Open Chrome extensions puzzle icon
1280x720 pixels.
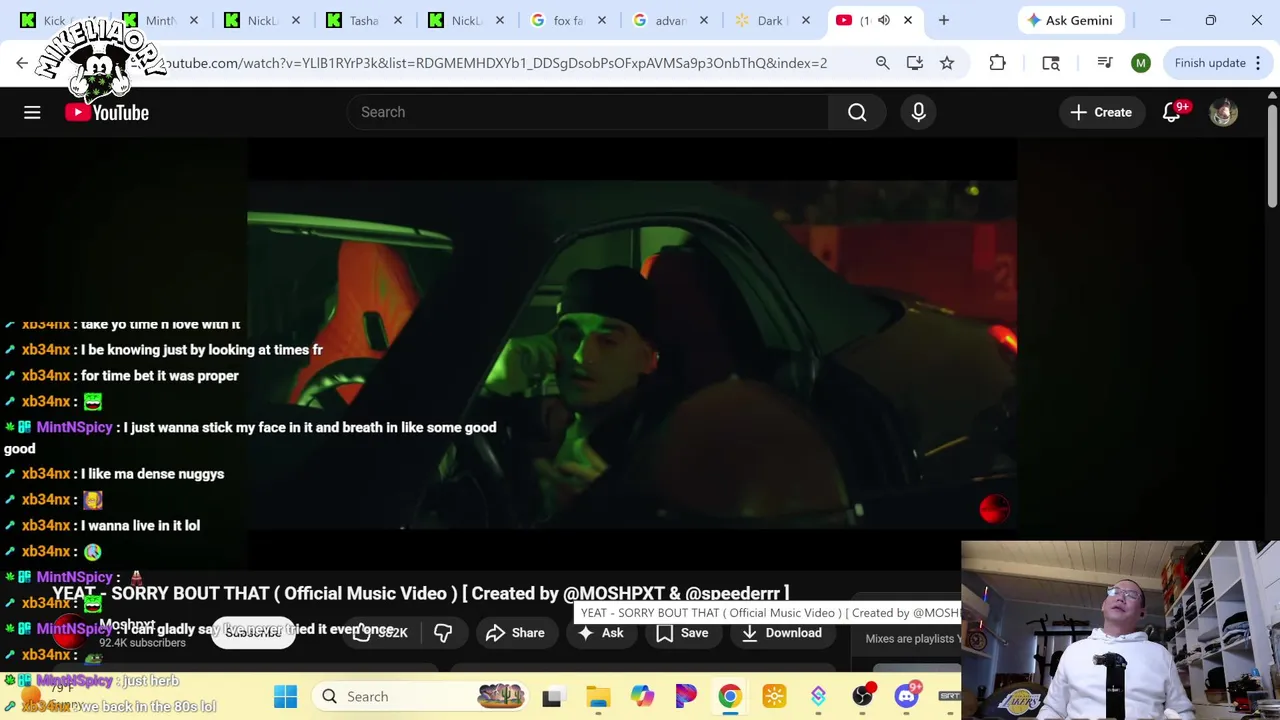coord(997,63)
